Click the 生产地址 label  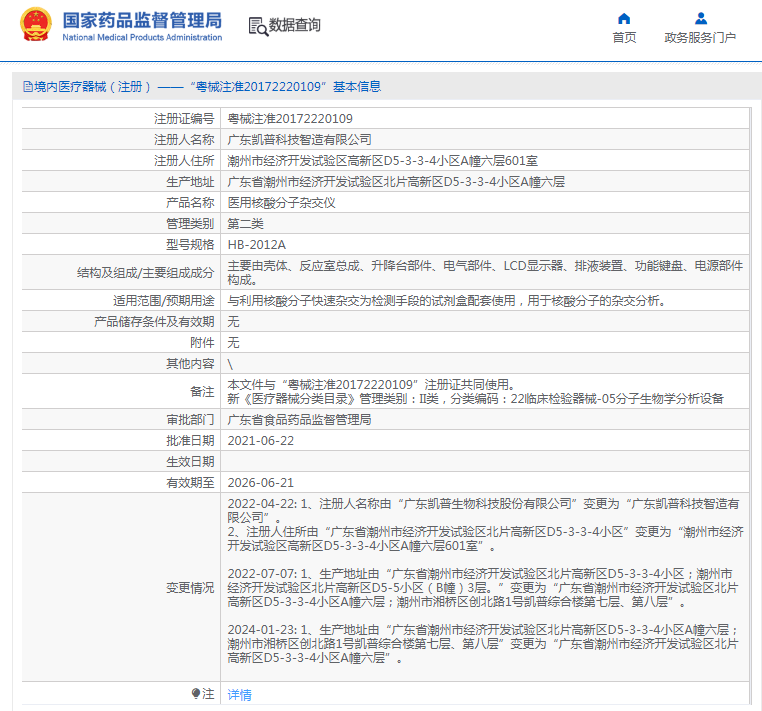click(190, 182)
